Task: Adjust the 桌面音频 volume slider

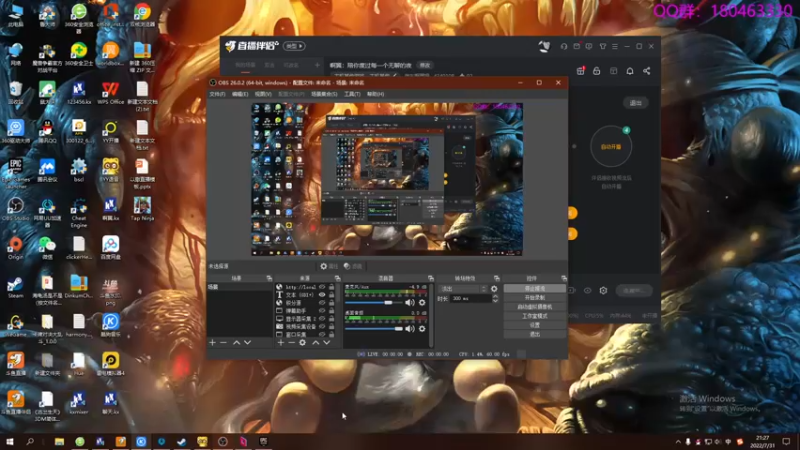Action: coord(373,329)
